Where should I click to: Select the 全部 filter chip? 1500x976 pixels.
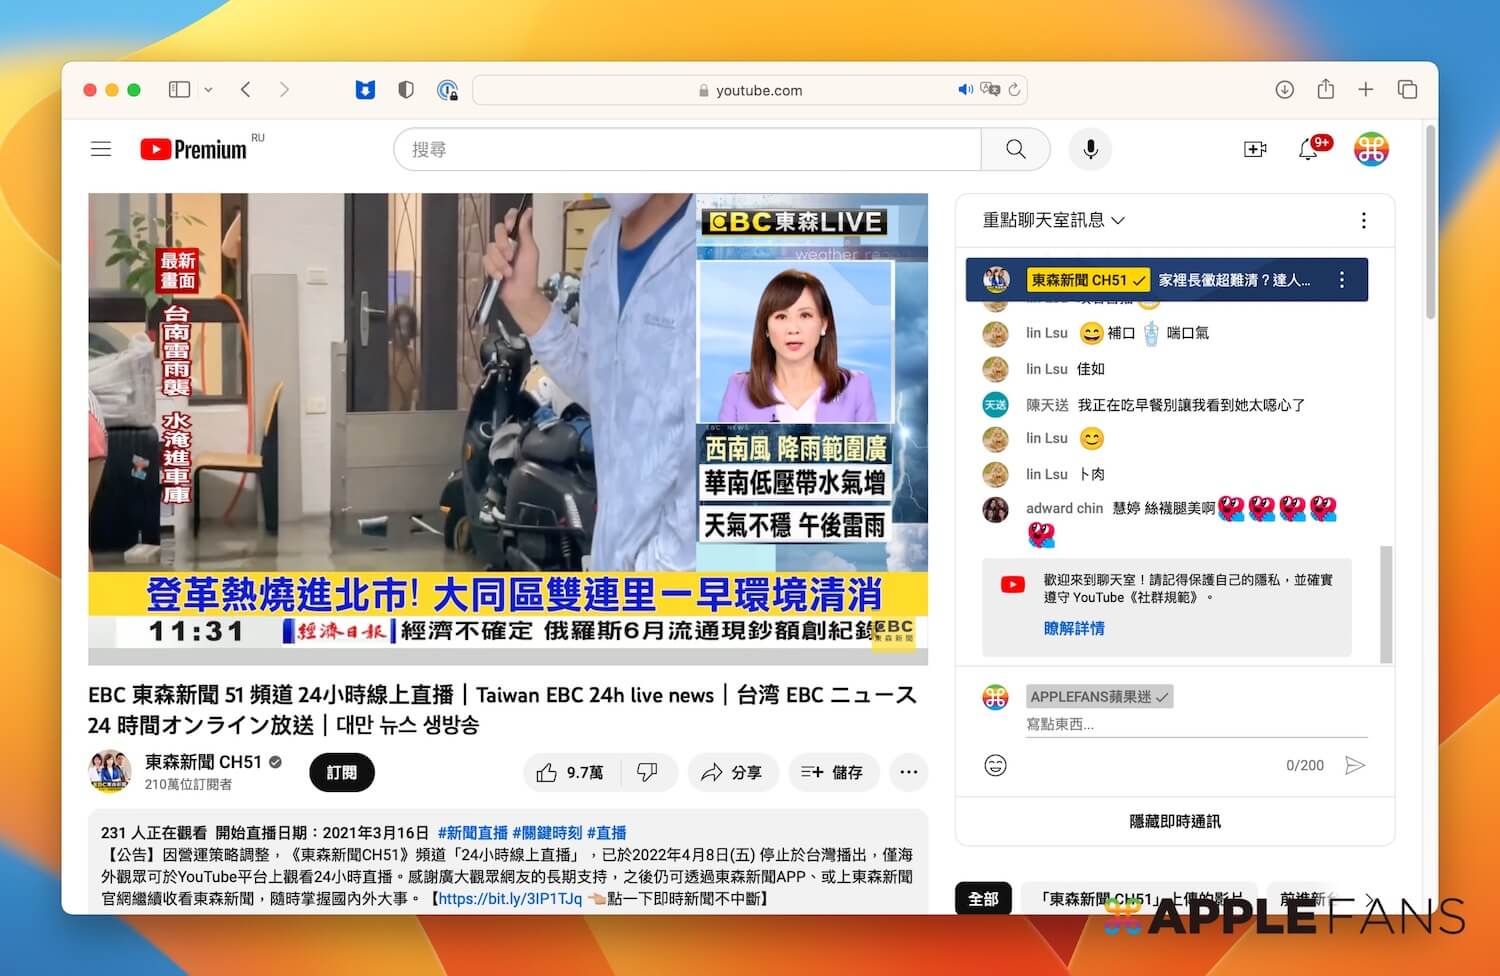click(983, 898)
